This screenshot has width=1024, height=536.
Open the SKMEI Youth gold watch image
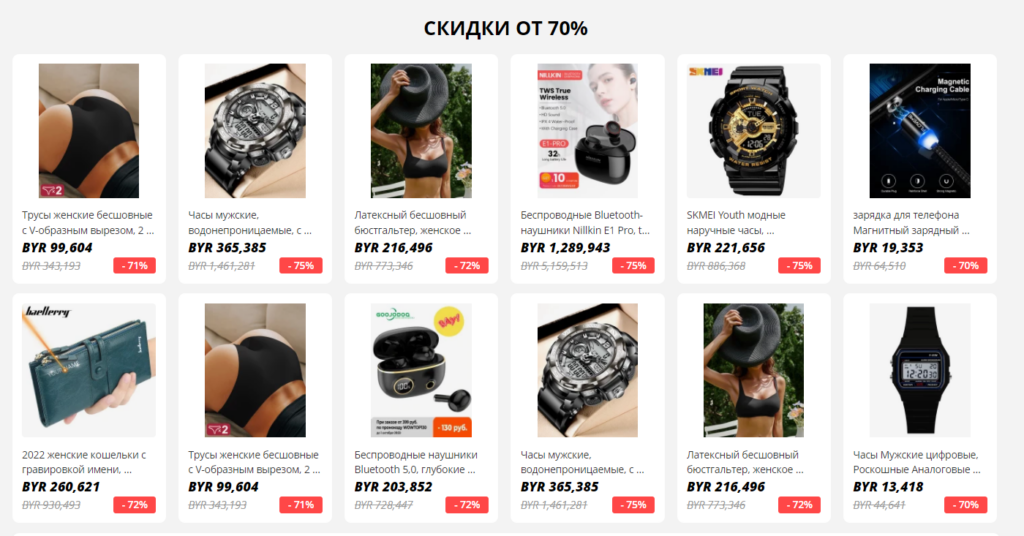click(754, 131)
